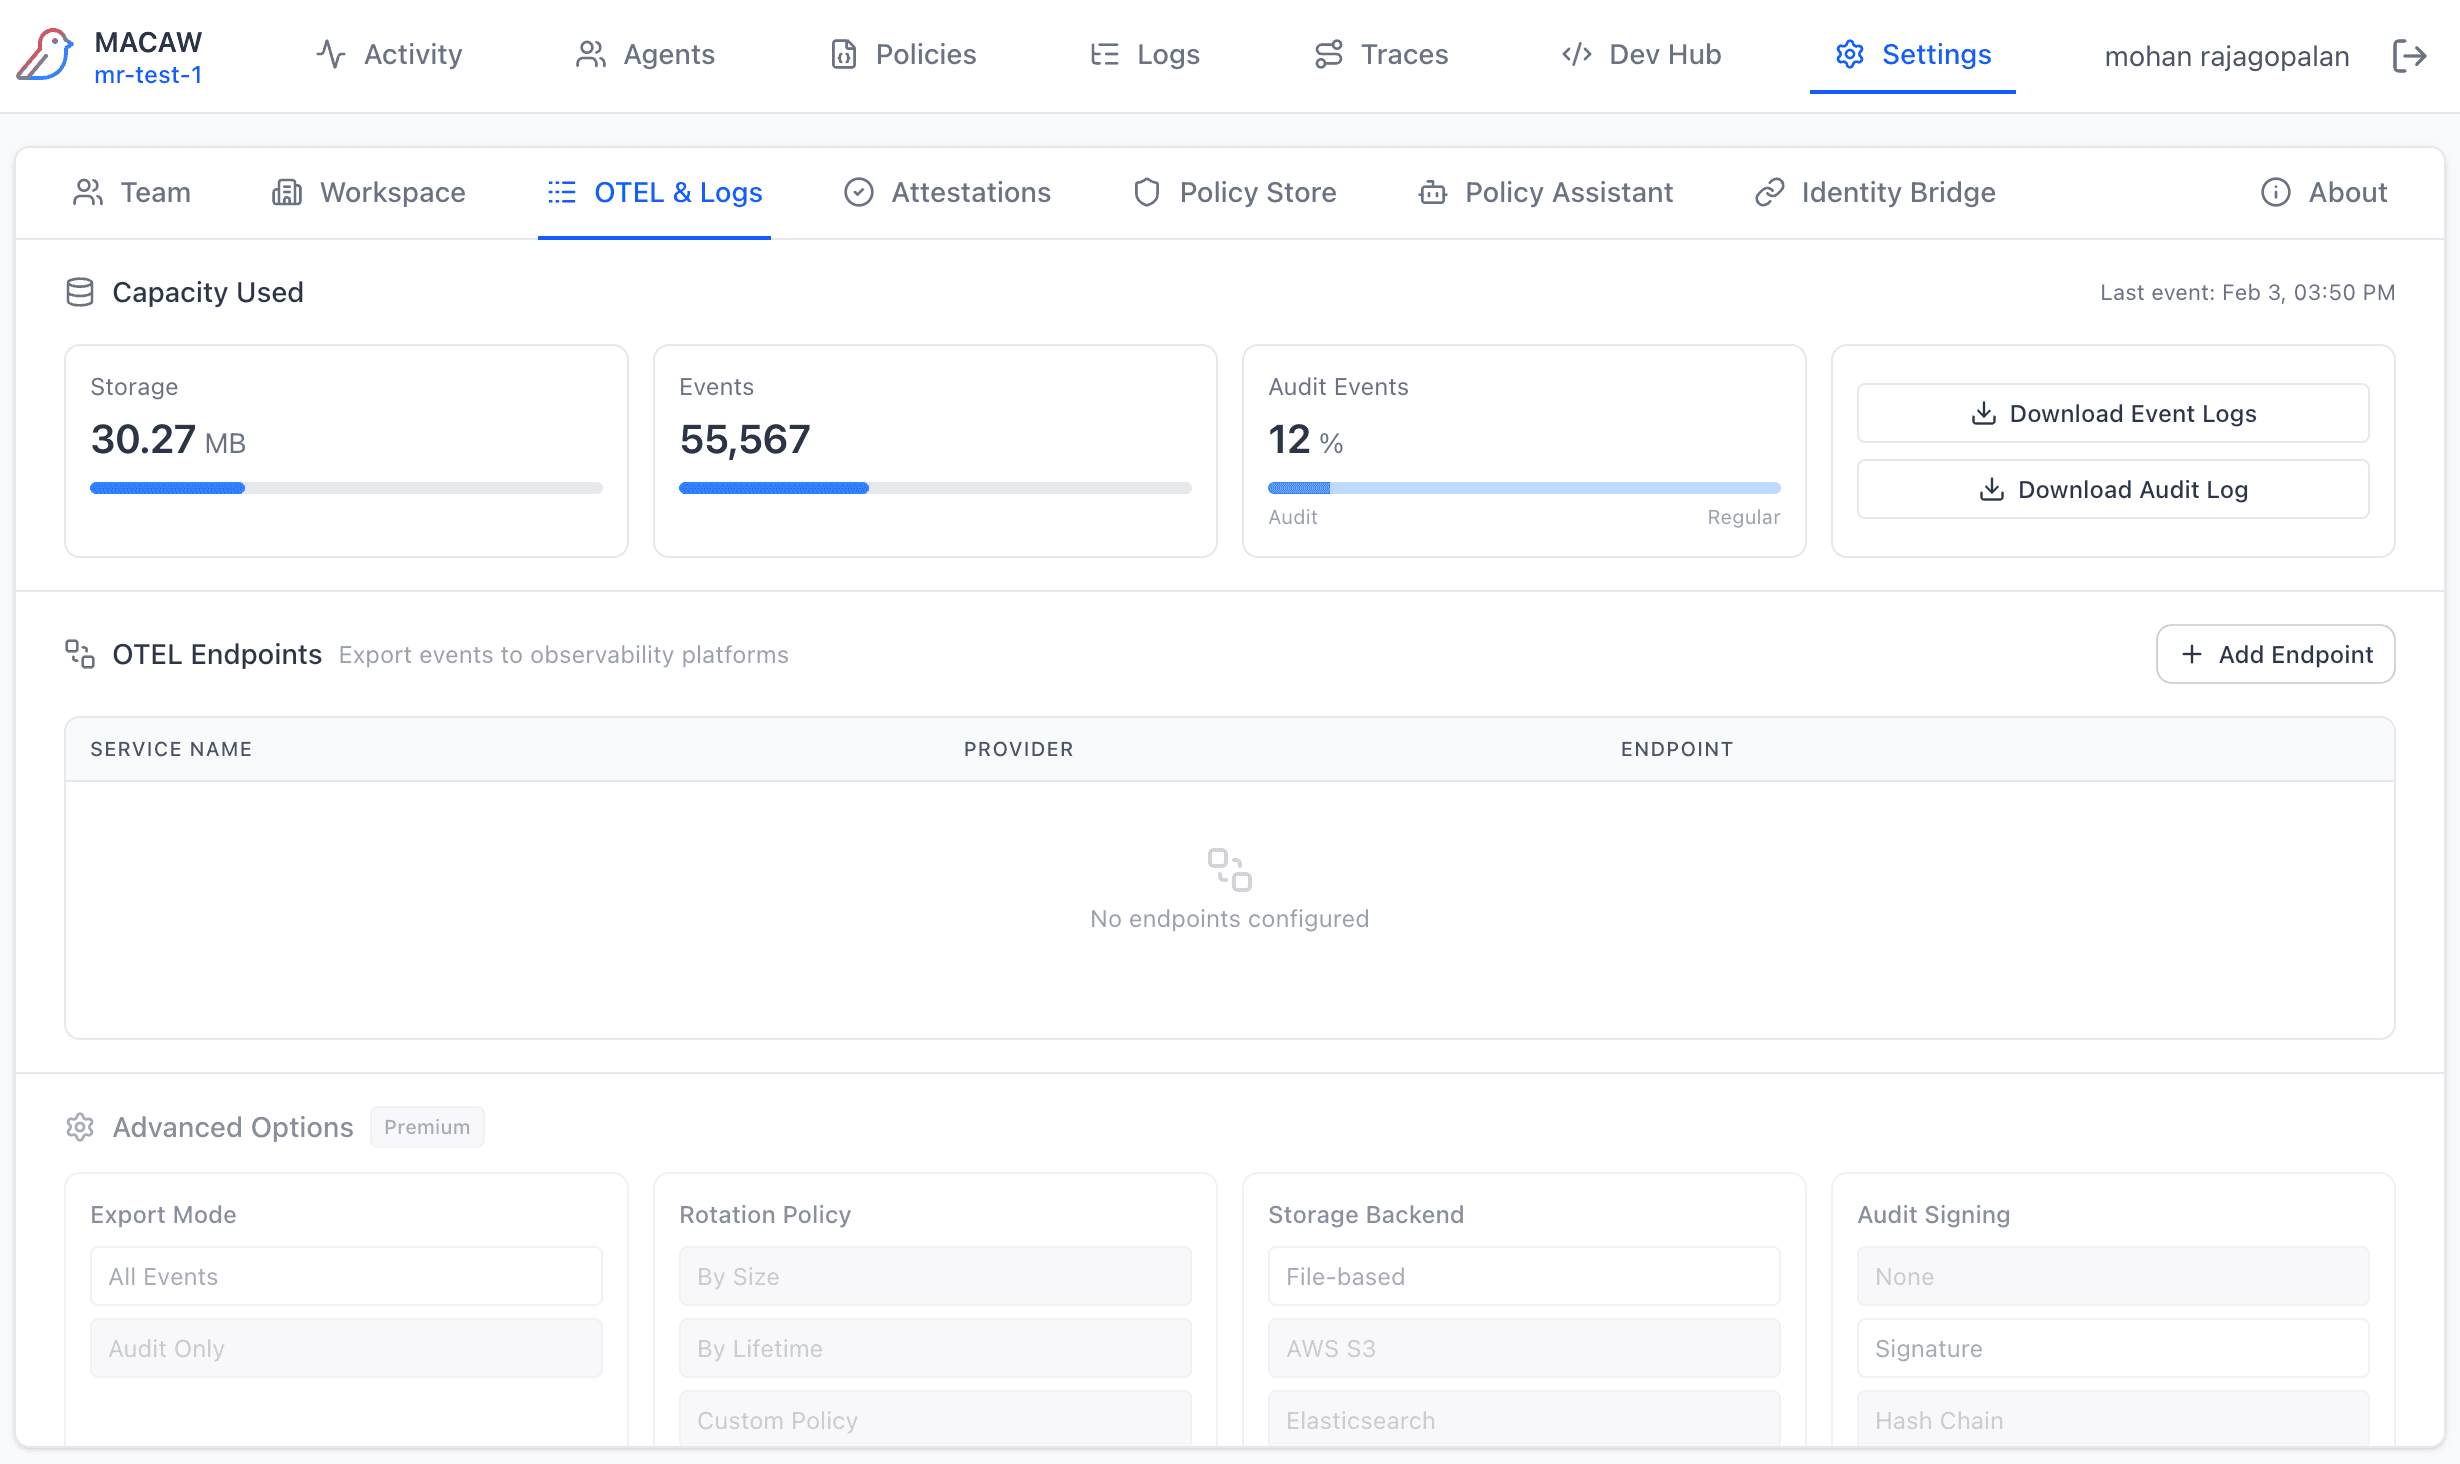Click the Dev Hub code brackets icon
The width and height of the screenshot is (2460, 1464).
1577,54
